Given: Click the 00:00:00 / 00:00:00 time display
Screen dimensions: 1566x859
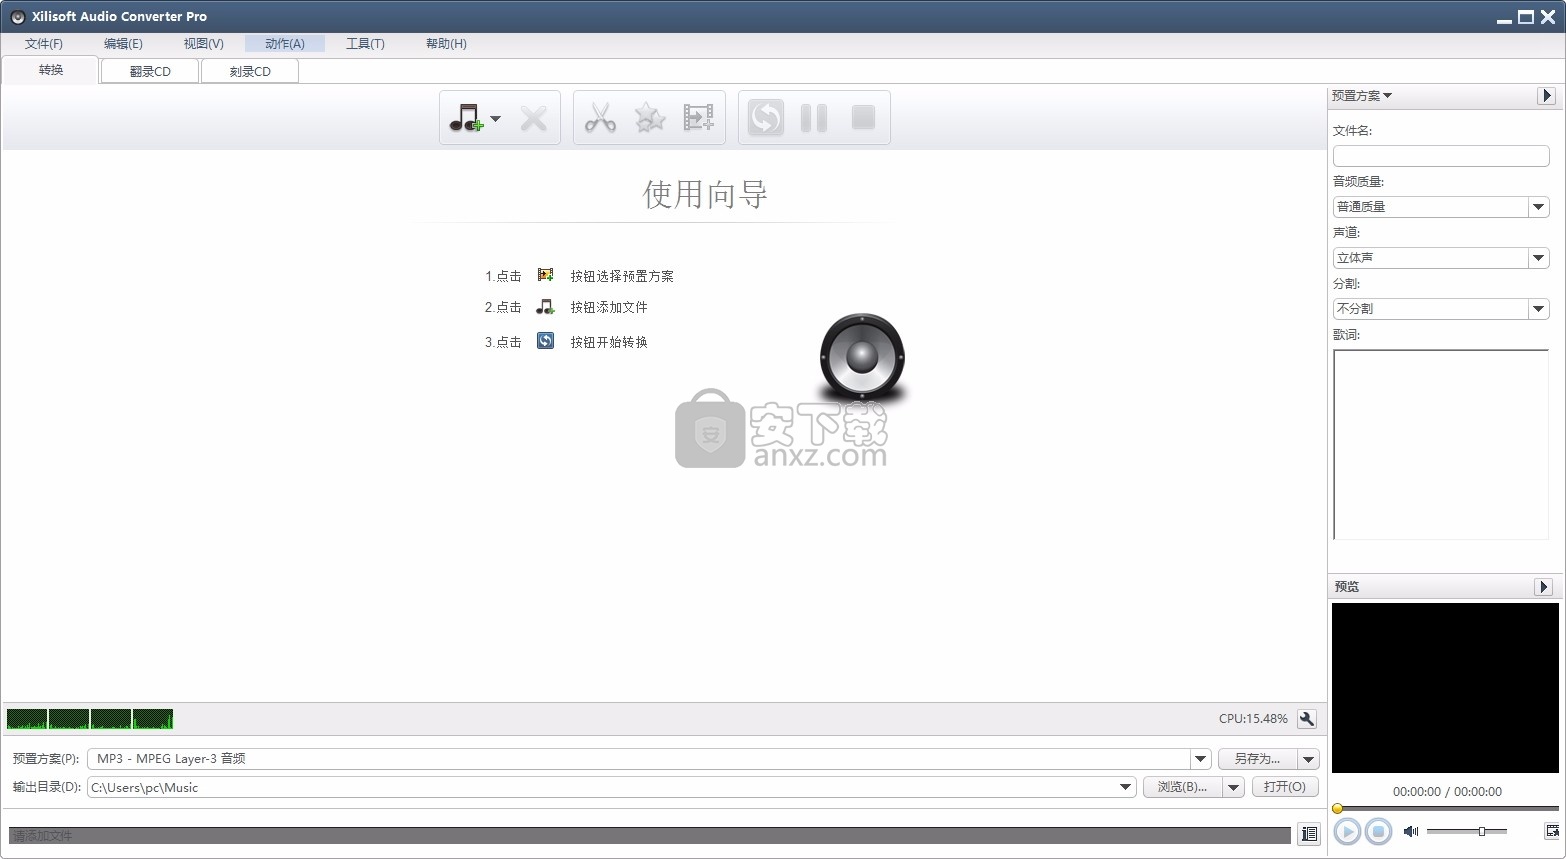Looking at the screenshot, I should pyautogui.click(x=1447, y=792).
